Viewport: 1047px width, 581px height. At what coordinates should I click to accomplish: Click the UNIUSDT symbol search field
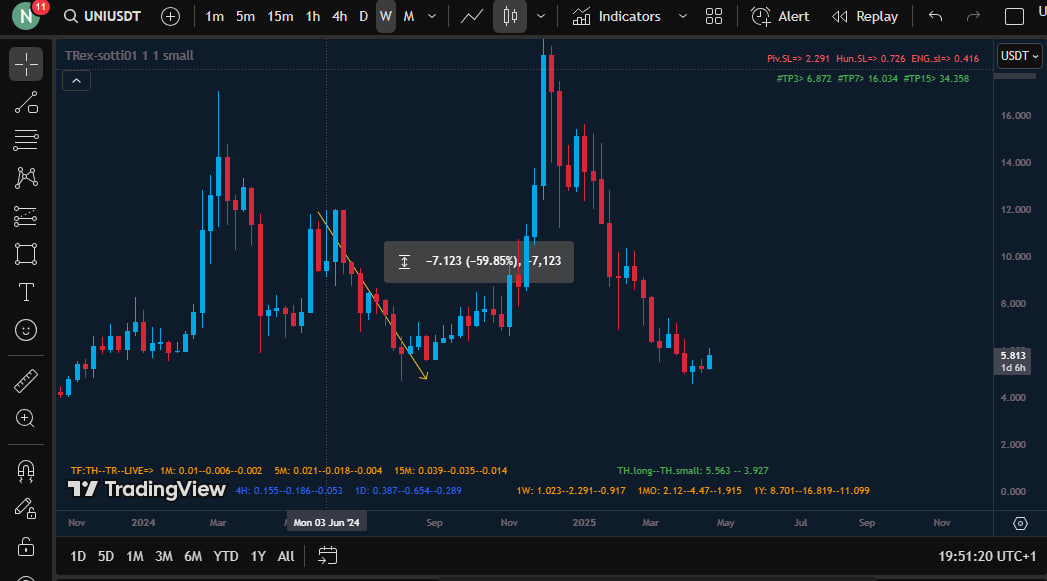tap(100, 16)
